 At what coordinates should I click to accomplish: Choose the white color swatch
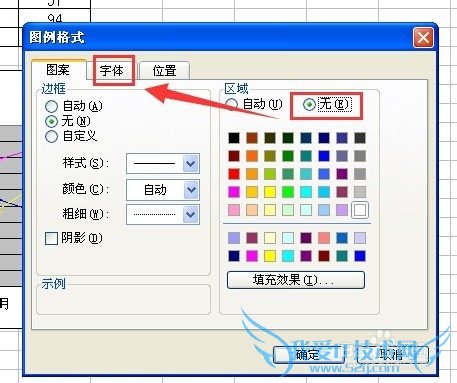pos(360,210)
